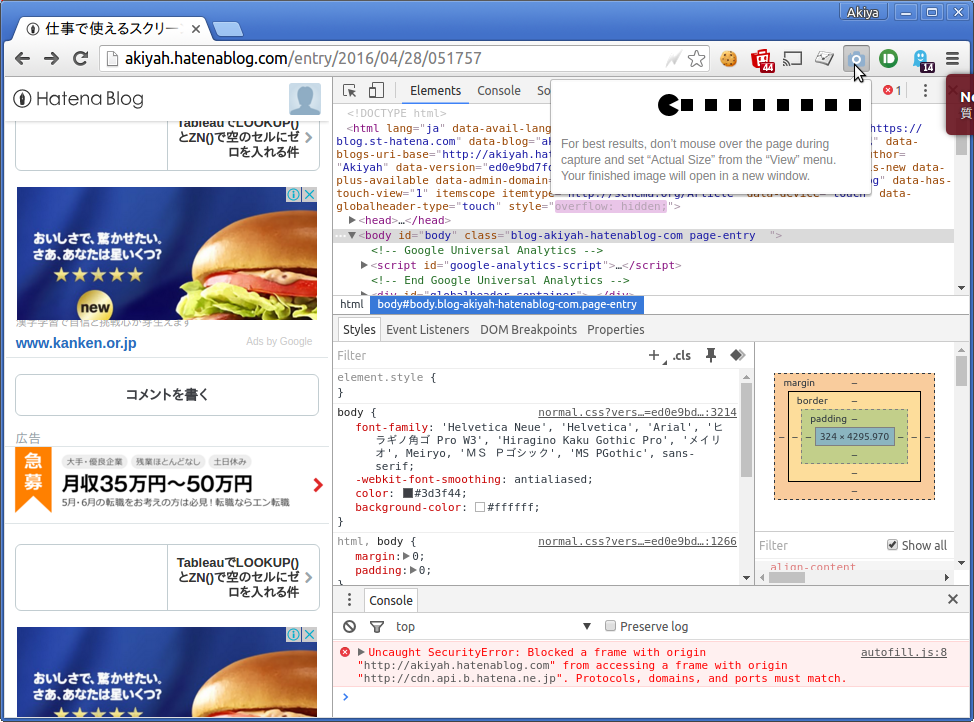
Task: Select the Styles tab
Action: (x=359, y=329)
